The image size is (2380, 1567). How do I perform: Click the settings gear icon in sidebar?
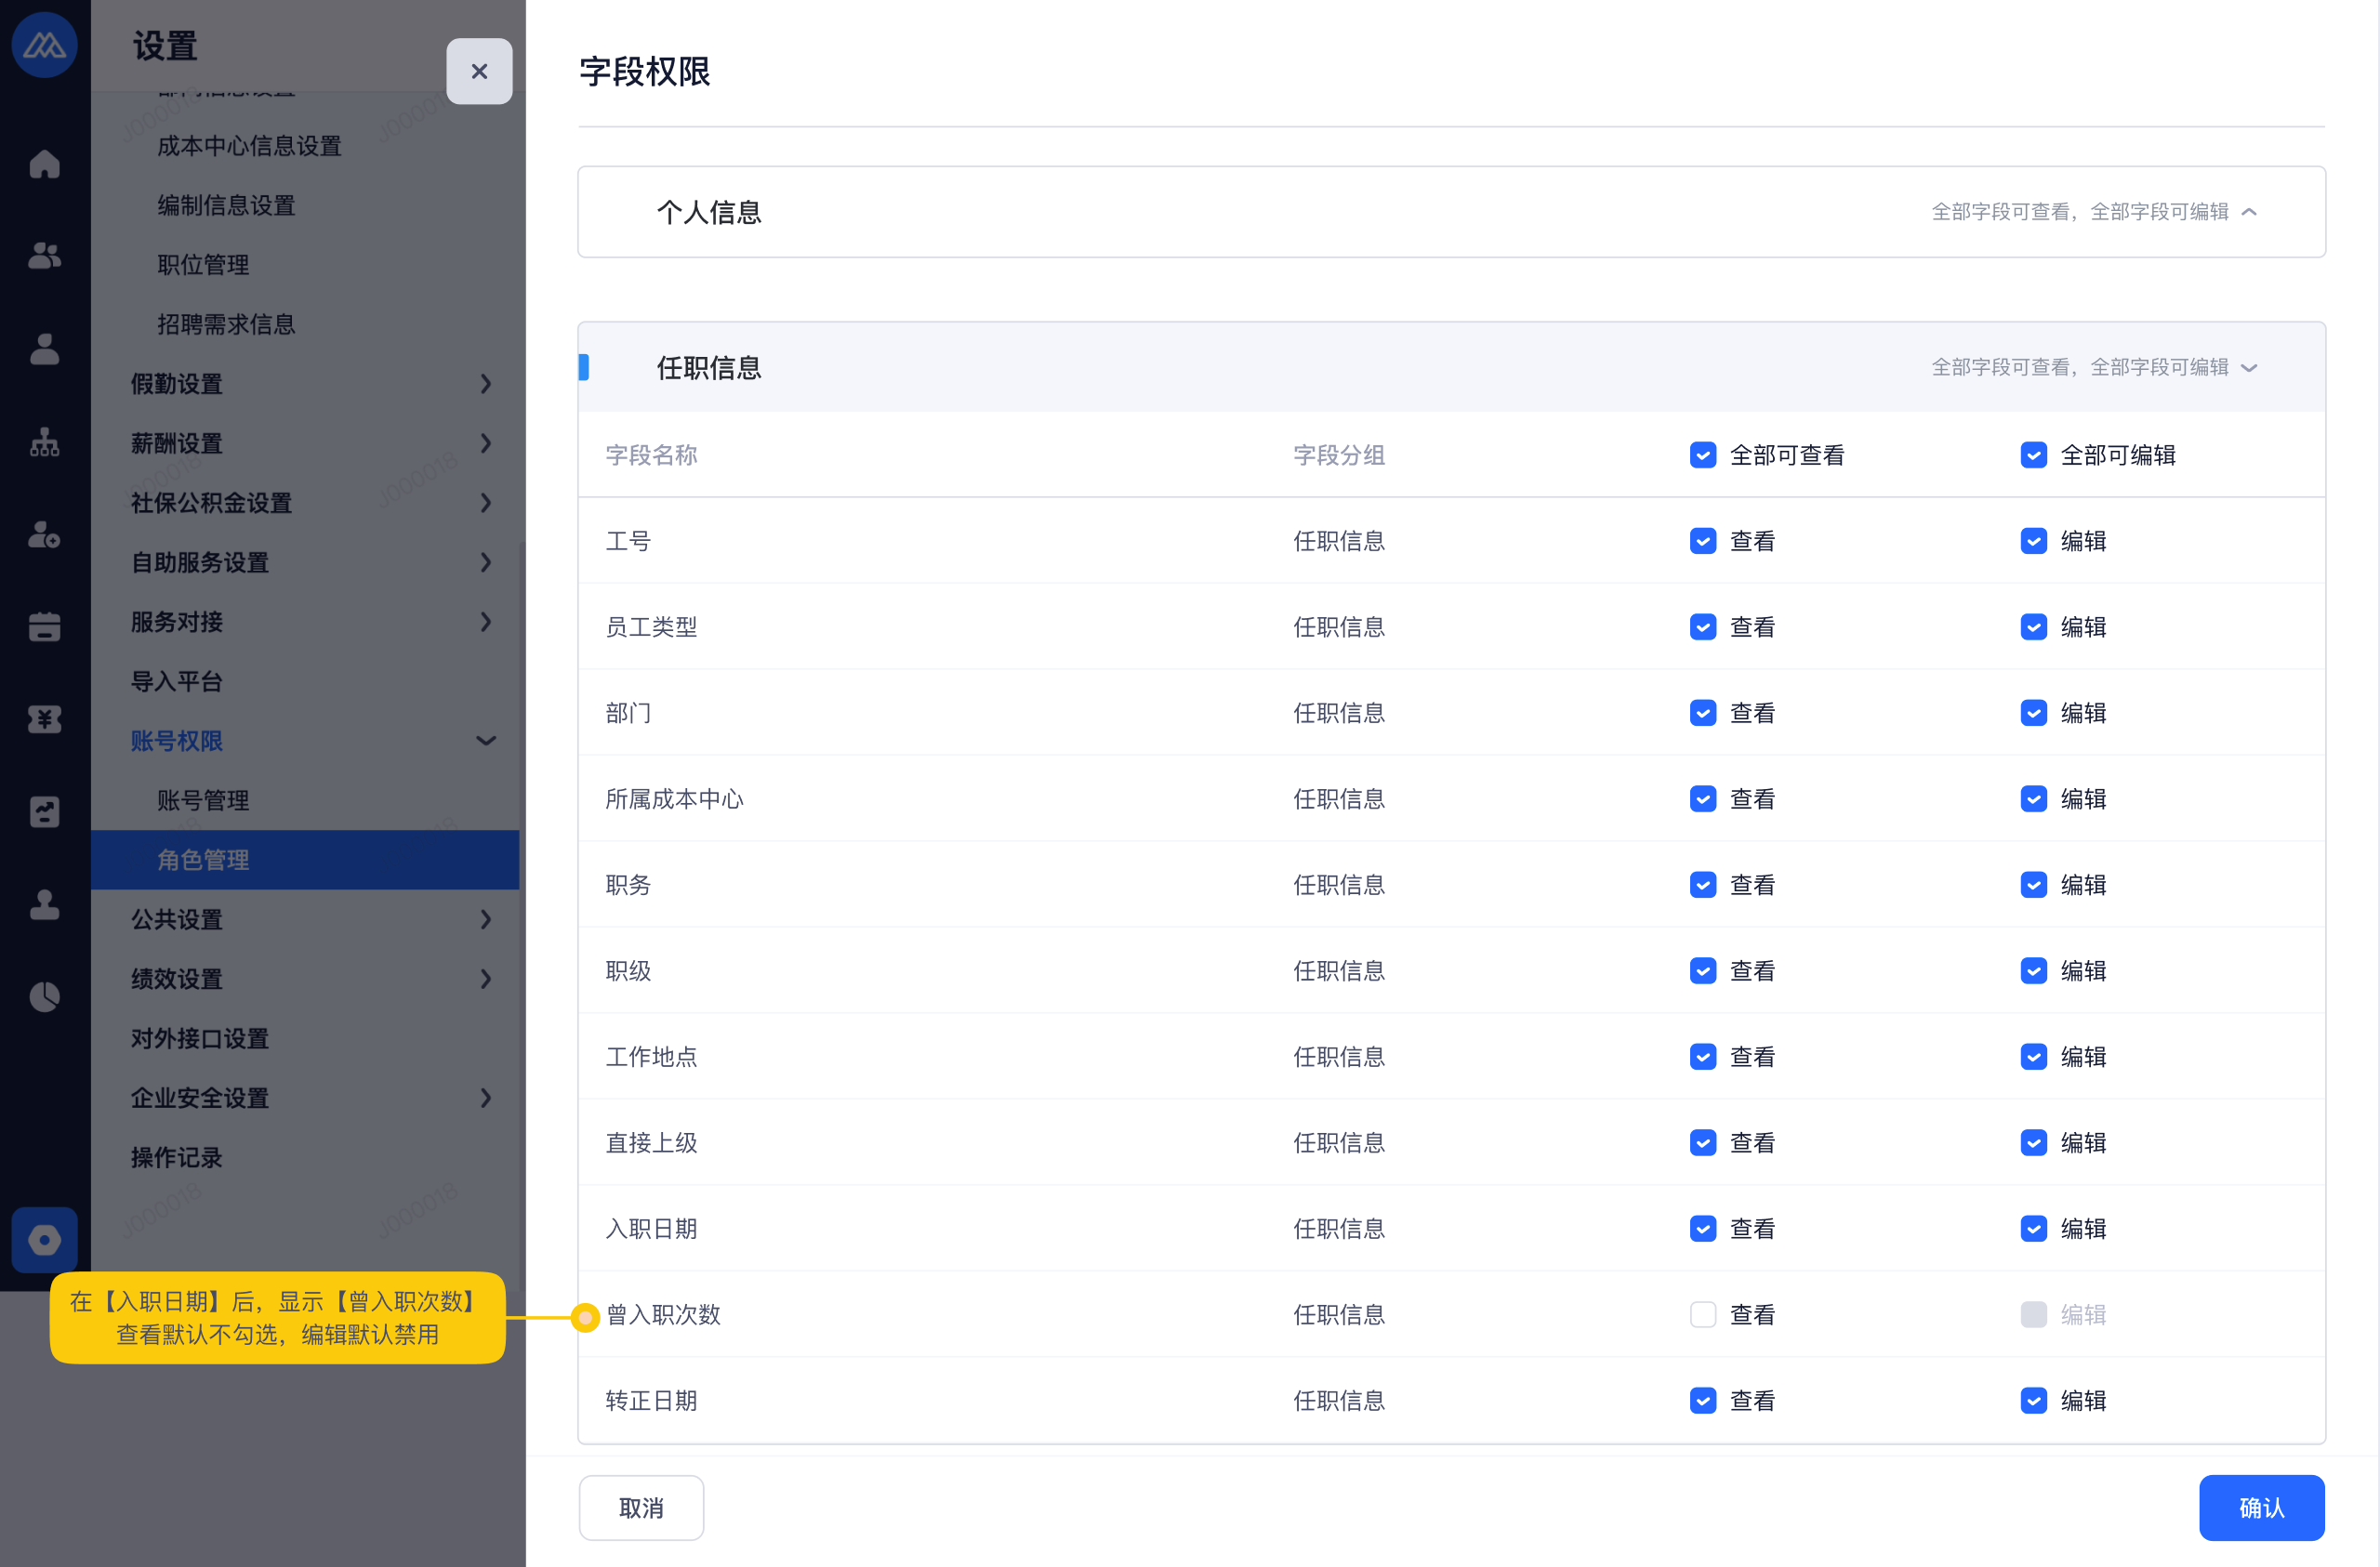[x=44, y=1239]
